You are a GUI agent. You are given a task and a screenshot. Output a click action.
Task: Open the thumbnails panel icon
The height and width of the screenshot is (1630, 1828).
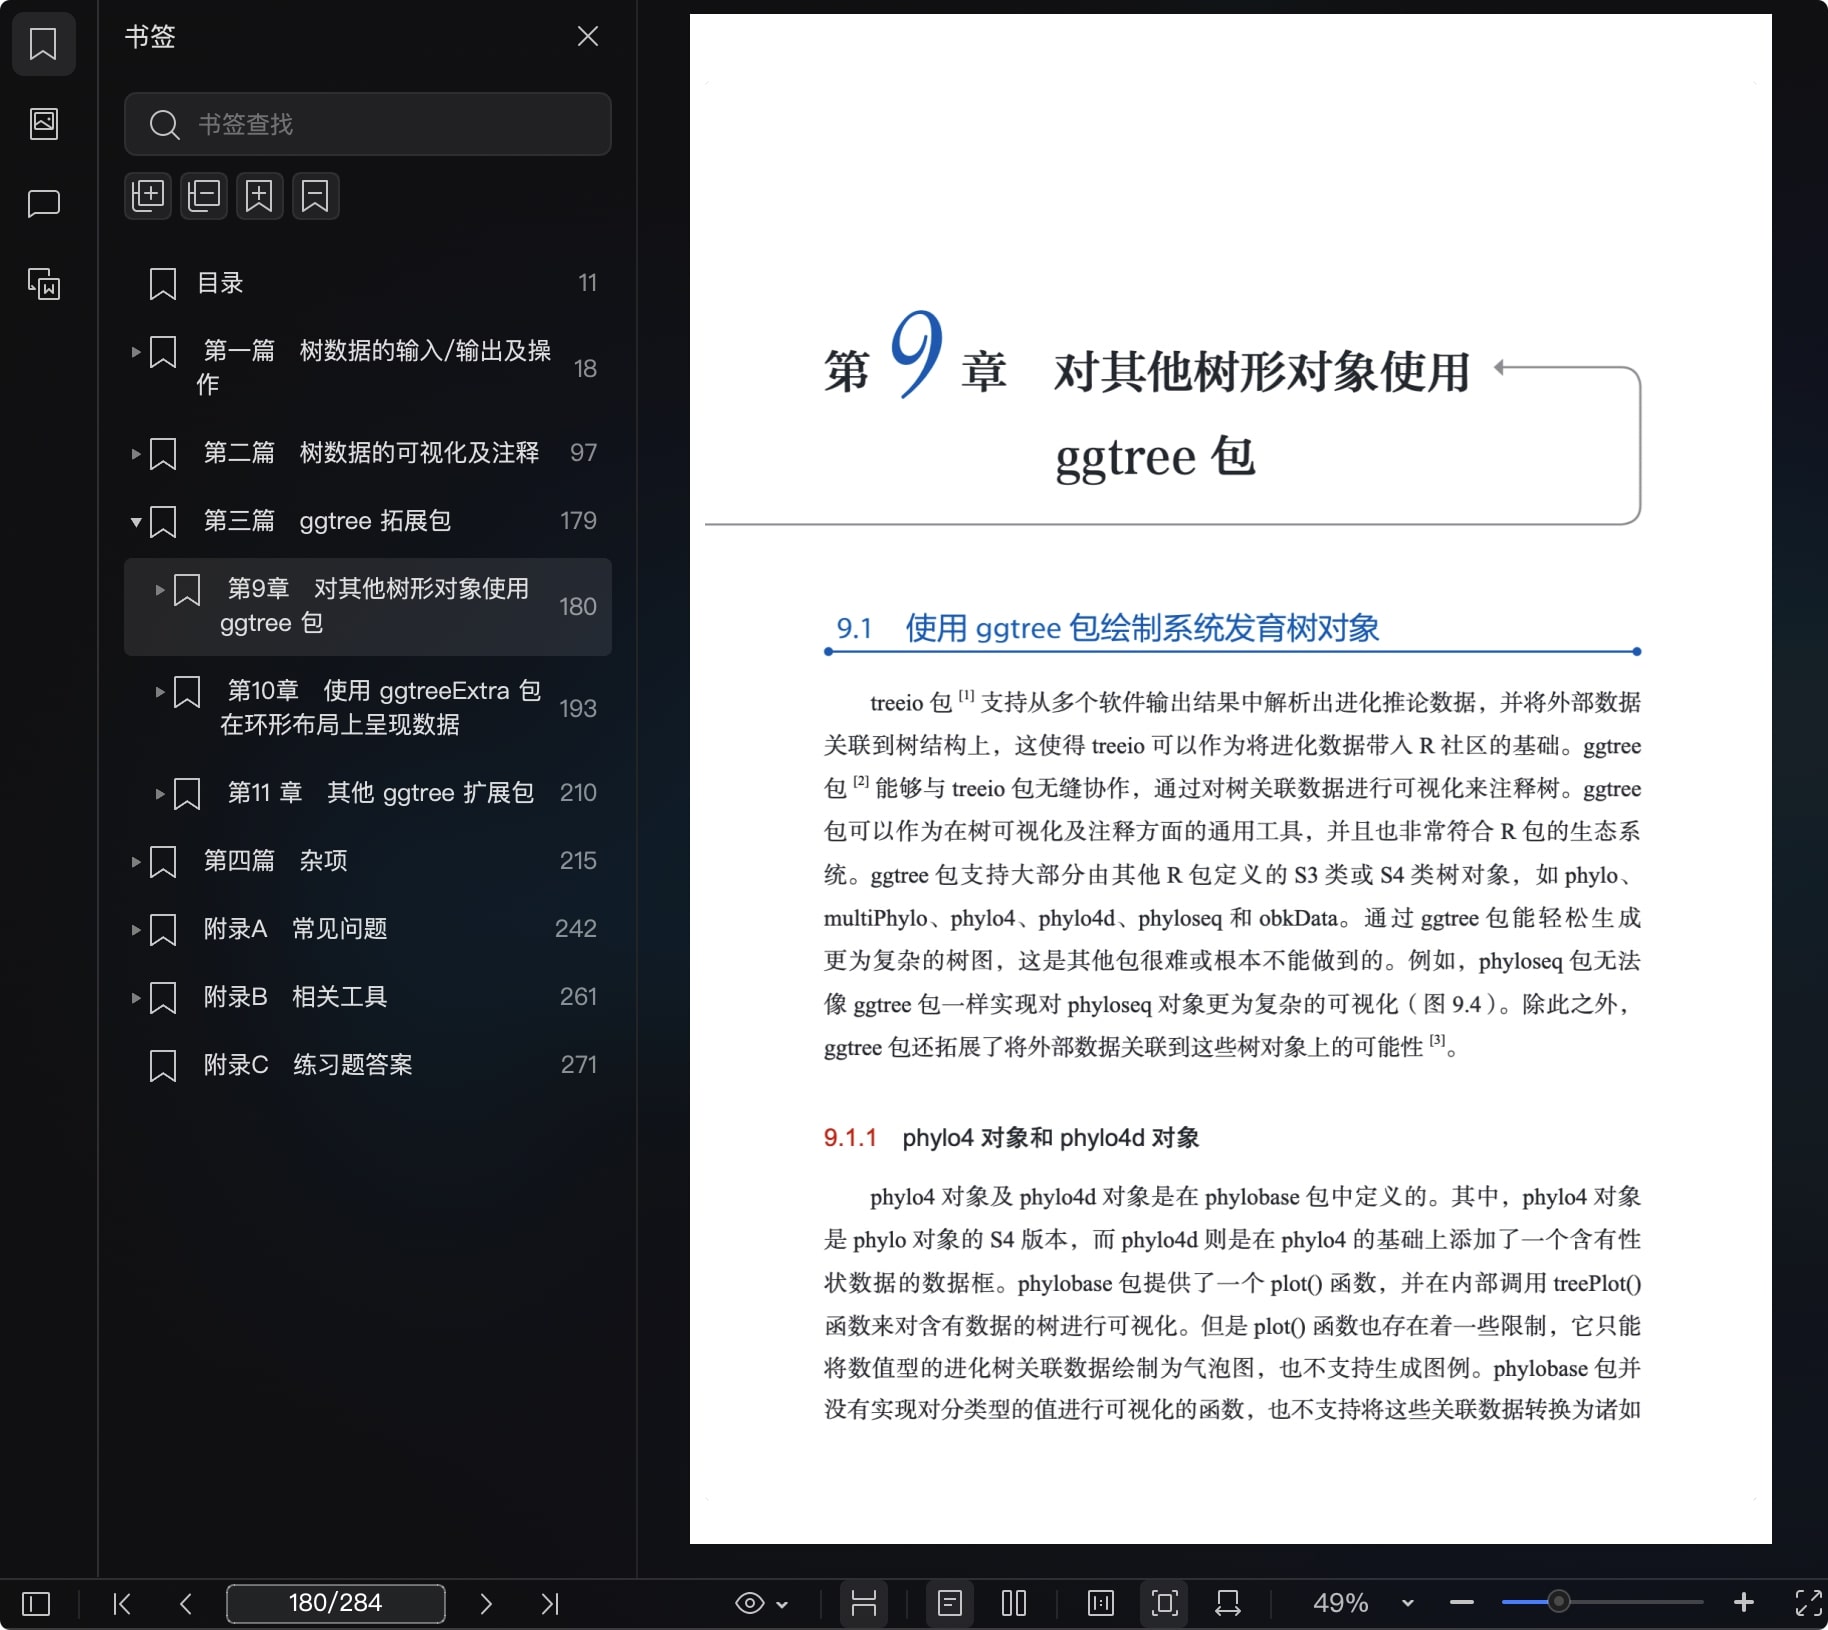[43, 124]
